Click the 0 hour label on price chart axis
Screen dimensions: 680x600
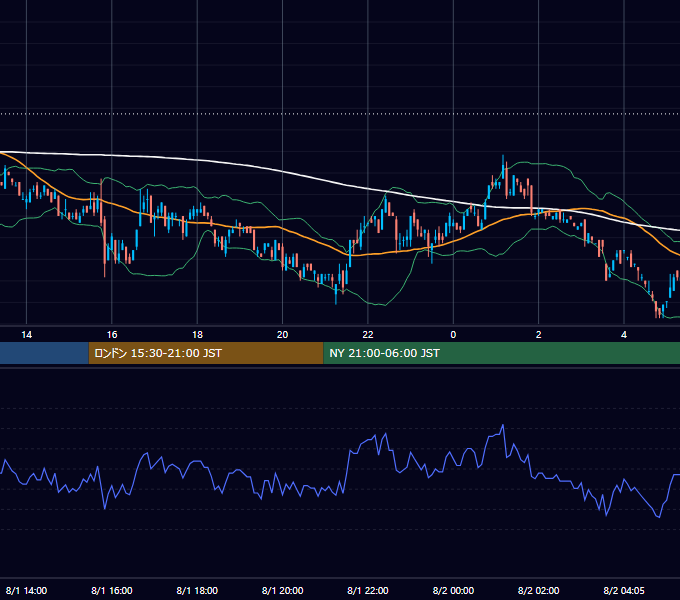tap(453, 335)
